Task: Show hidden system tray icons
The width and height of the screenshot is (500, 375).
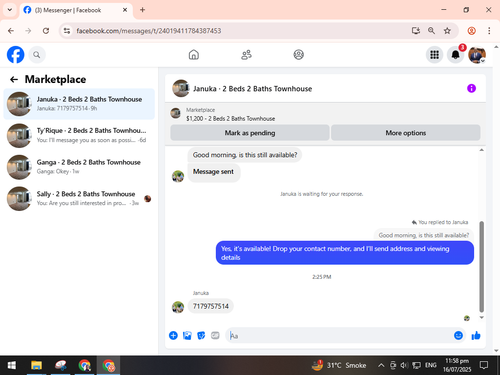Action: point(381,365)
